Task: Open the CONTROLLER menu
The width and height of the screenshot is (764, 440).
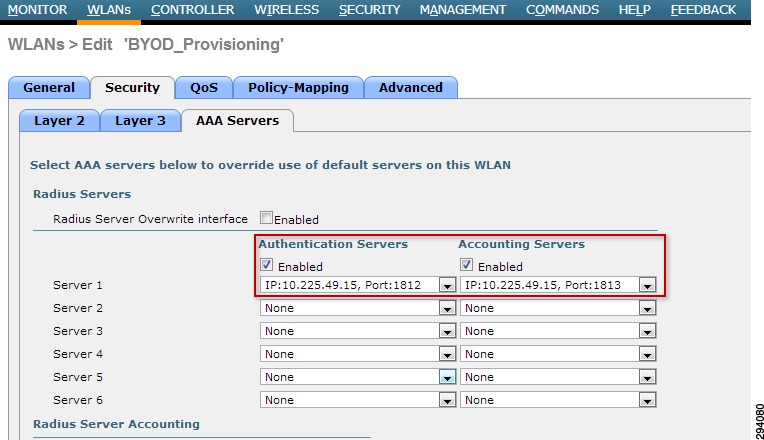Action: (192, 10)
